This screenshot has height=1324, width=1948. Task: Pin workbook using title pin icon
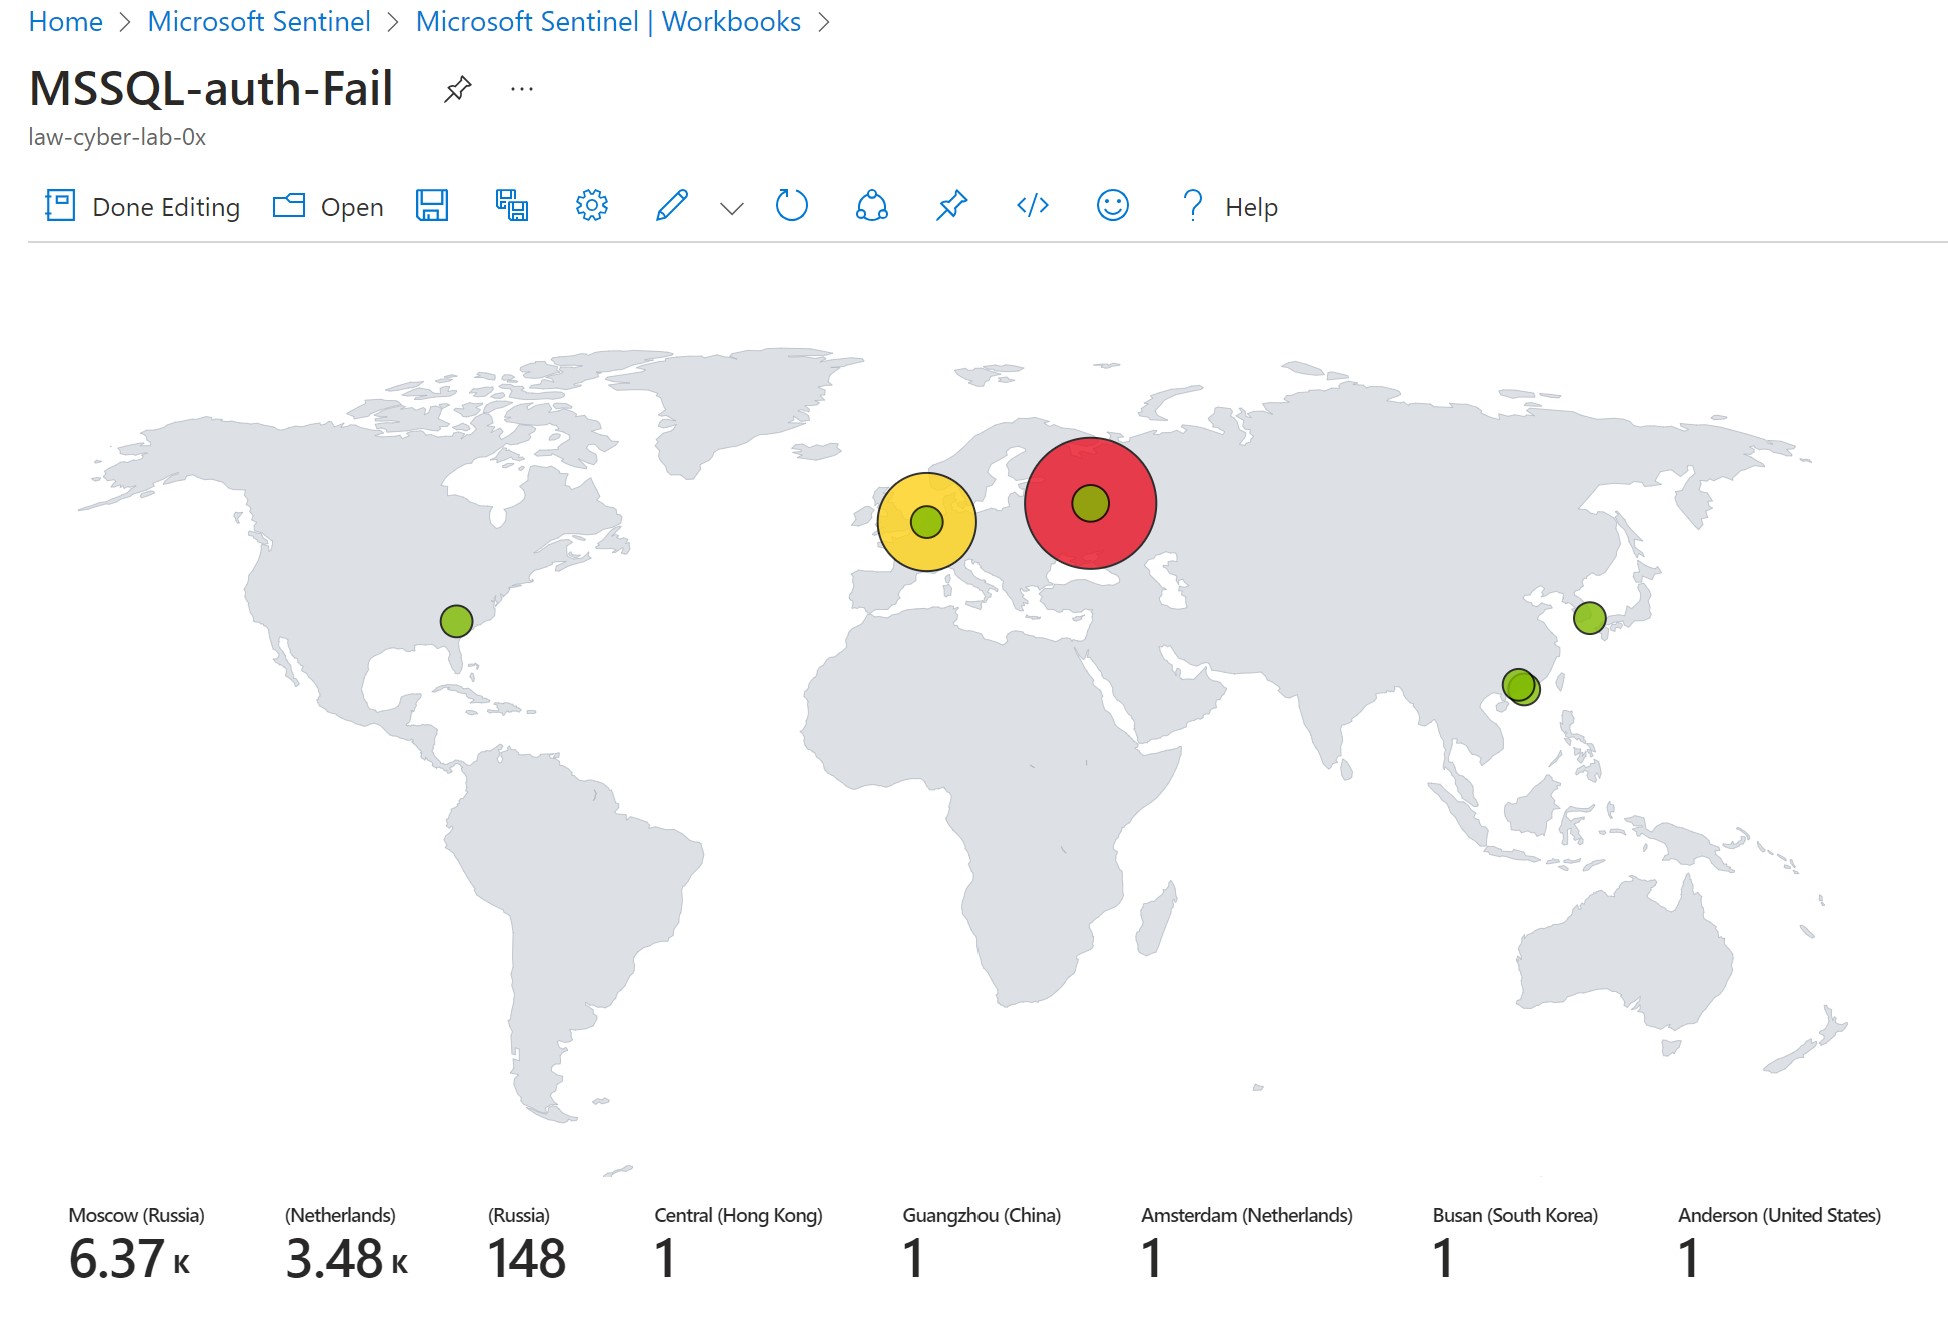[x=457, y=89]
